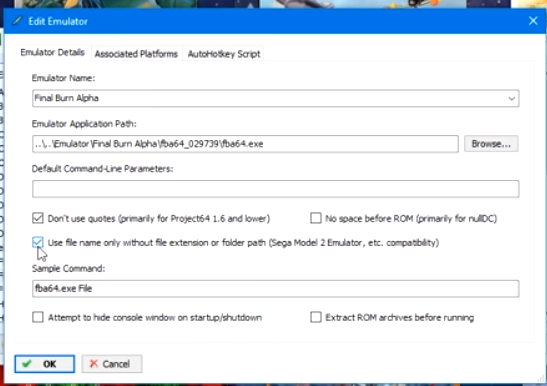Click the Sample Command text box
This screenshot has height=386, width=547.
[276, 289]
